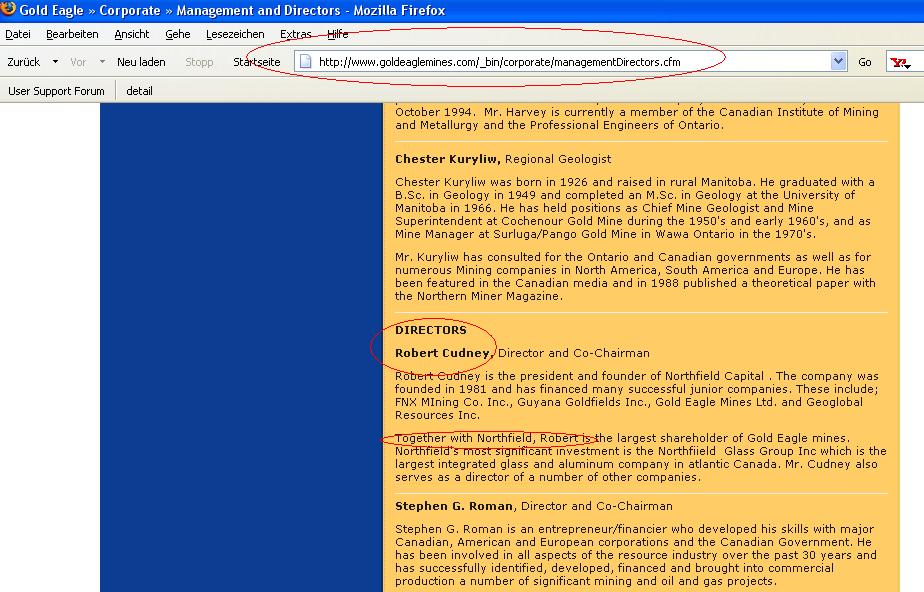The image size is (924, 592).
Task: Open the Bearbeiten menu
Action: (x=72, y=34)
